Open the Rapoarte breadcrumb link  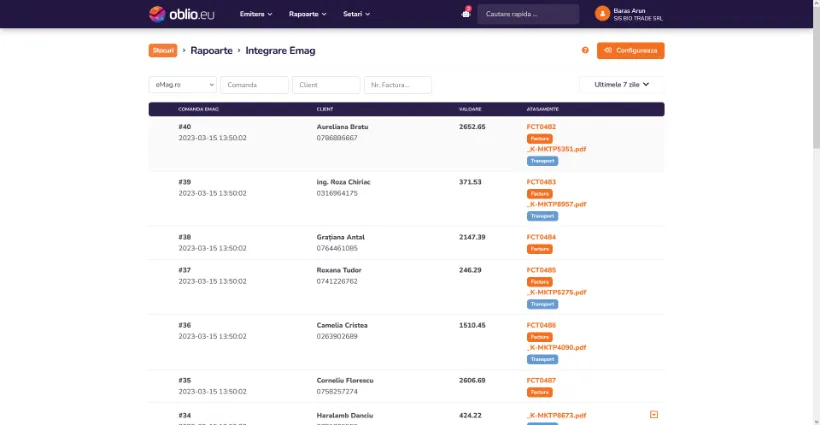click(x=211, y=51)
